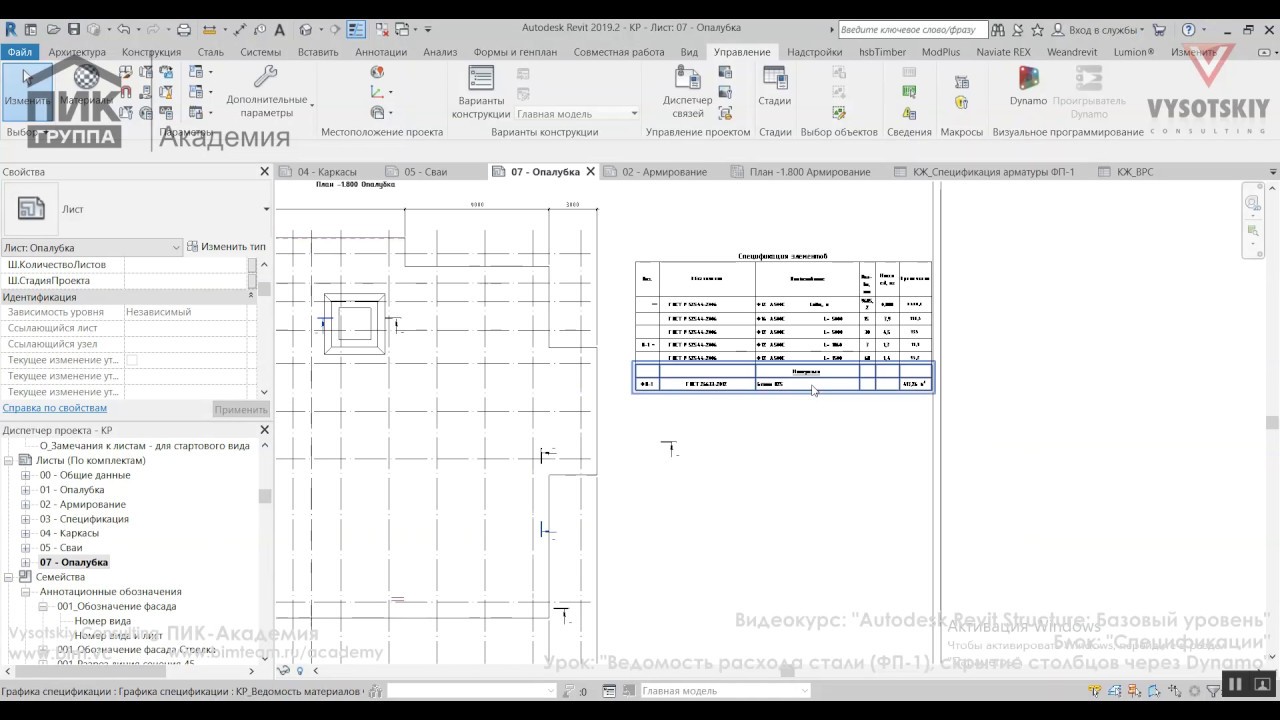
Task: Open the Файл menu
Action: pos(19,52)
